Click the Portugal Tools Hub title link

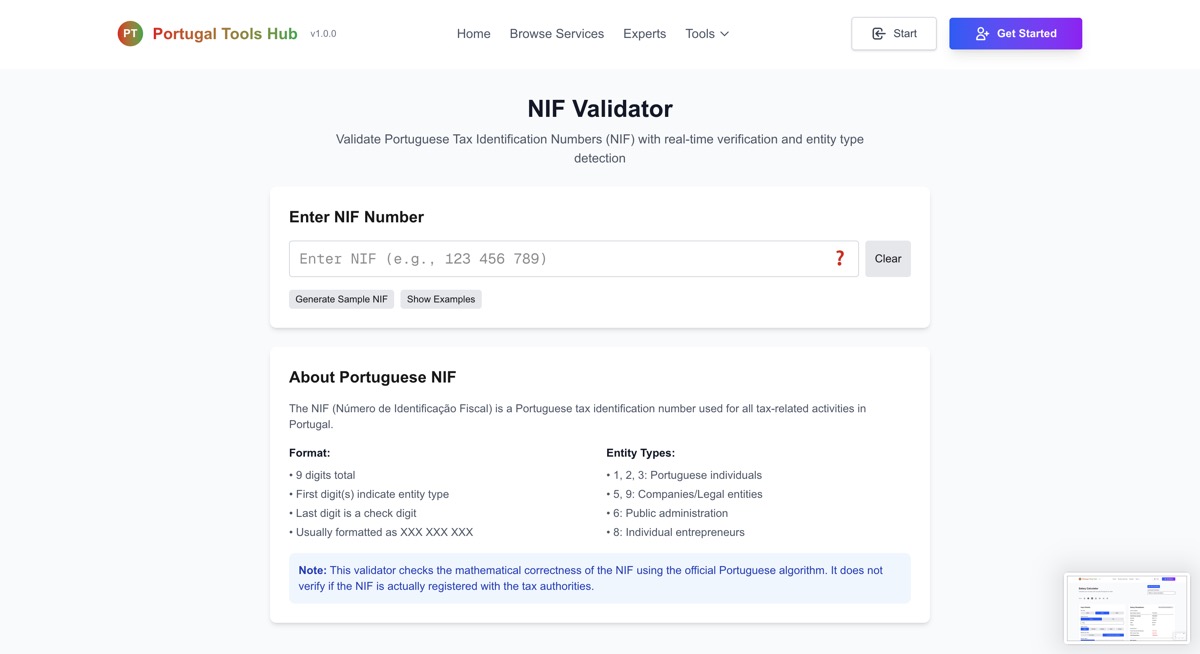point(225,34)
